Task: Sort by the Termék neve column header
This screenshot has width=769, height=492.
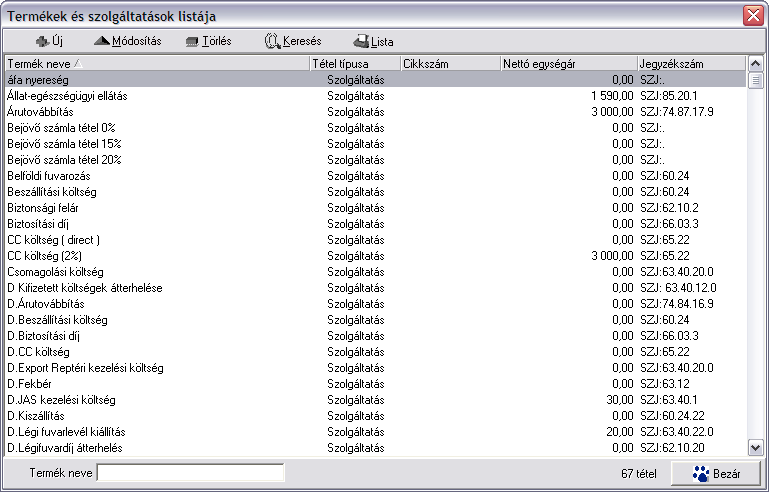Action: (157, 64)
